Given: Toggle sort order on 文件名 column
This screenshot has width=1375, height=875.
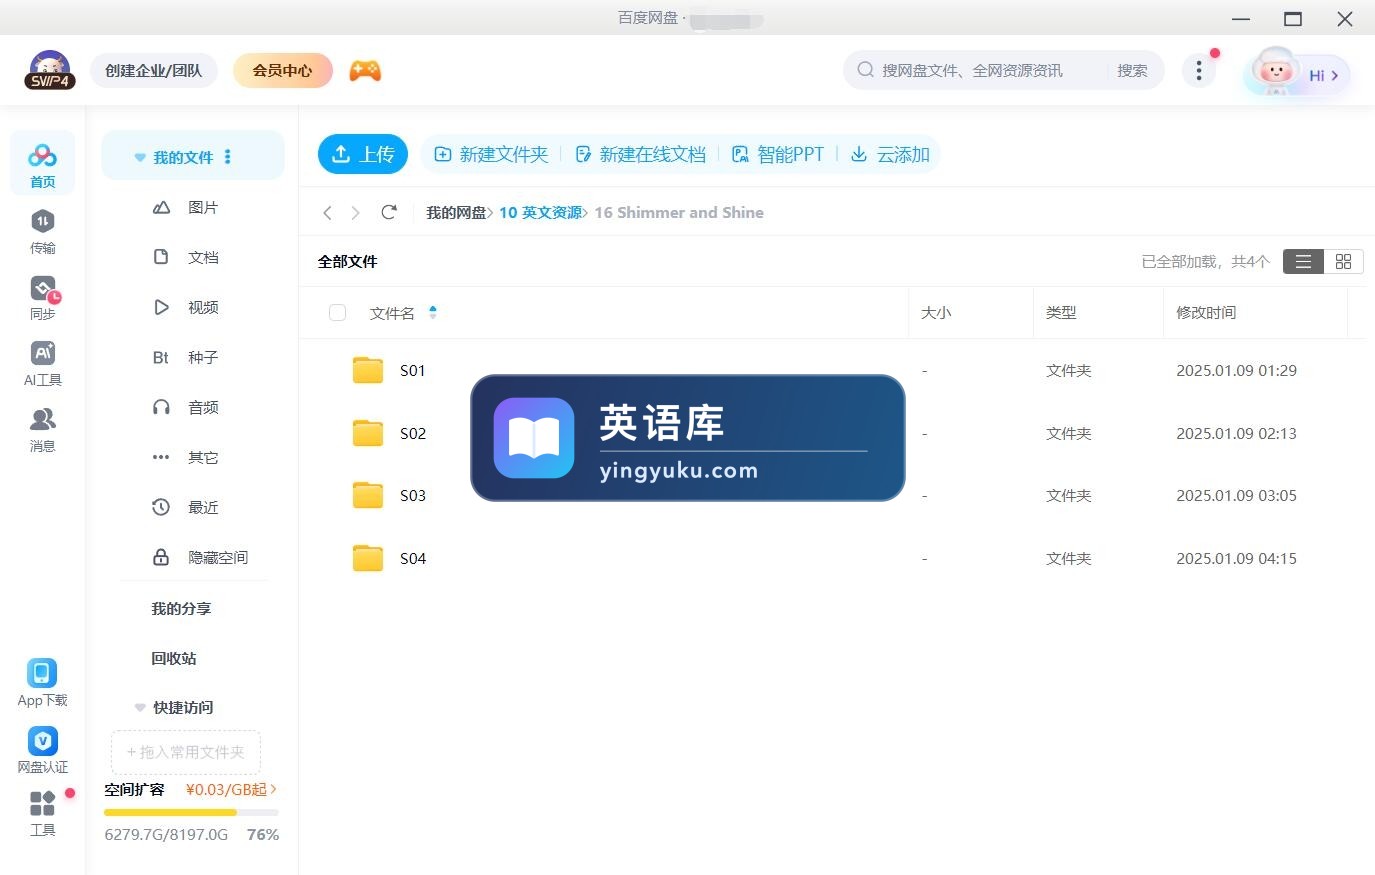Looking at the screenshot, I should pos(432,312).
